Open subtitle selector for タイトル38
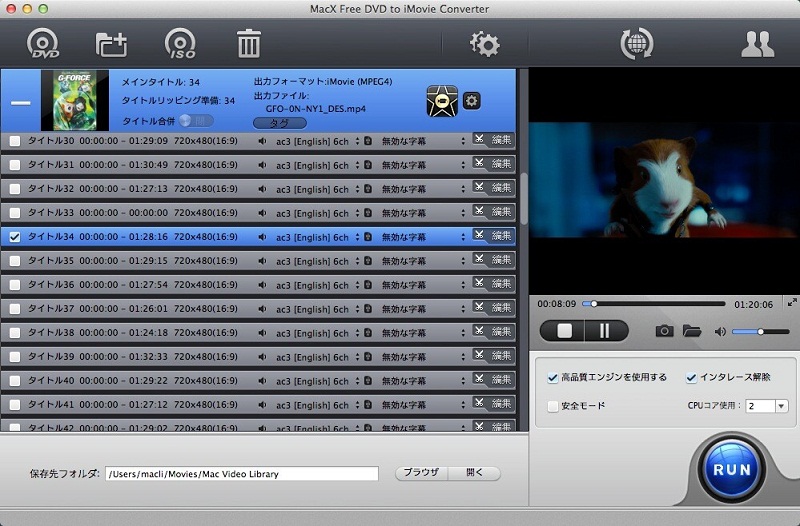Screen dimensions: 800x526 (423, 333)
